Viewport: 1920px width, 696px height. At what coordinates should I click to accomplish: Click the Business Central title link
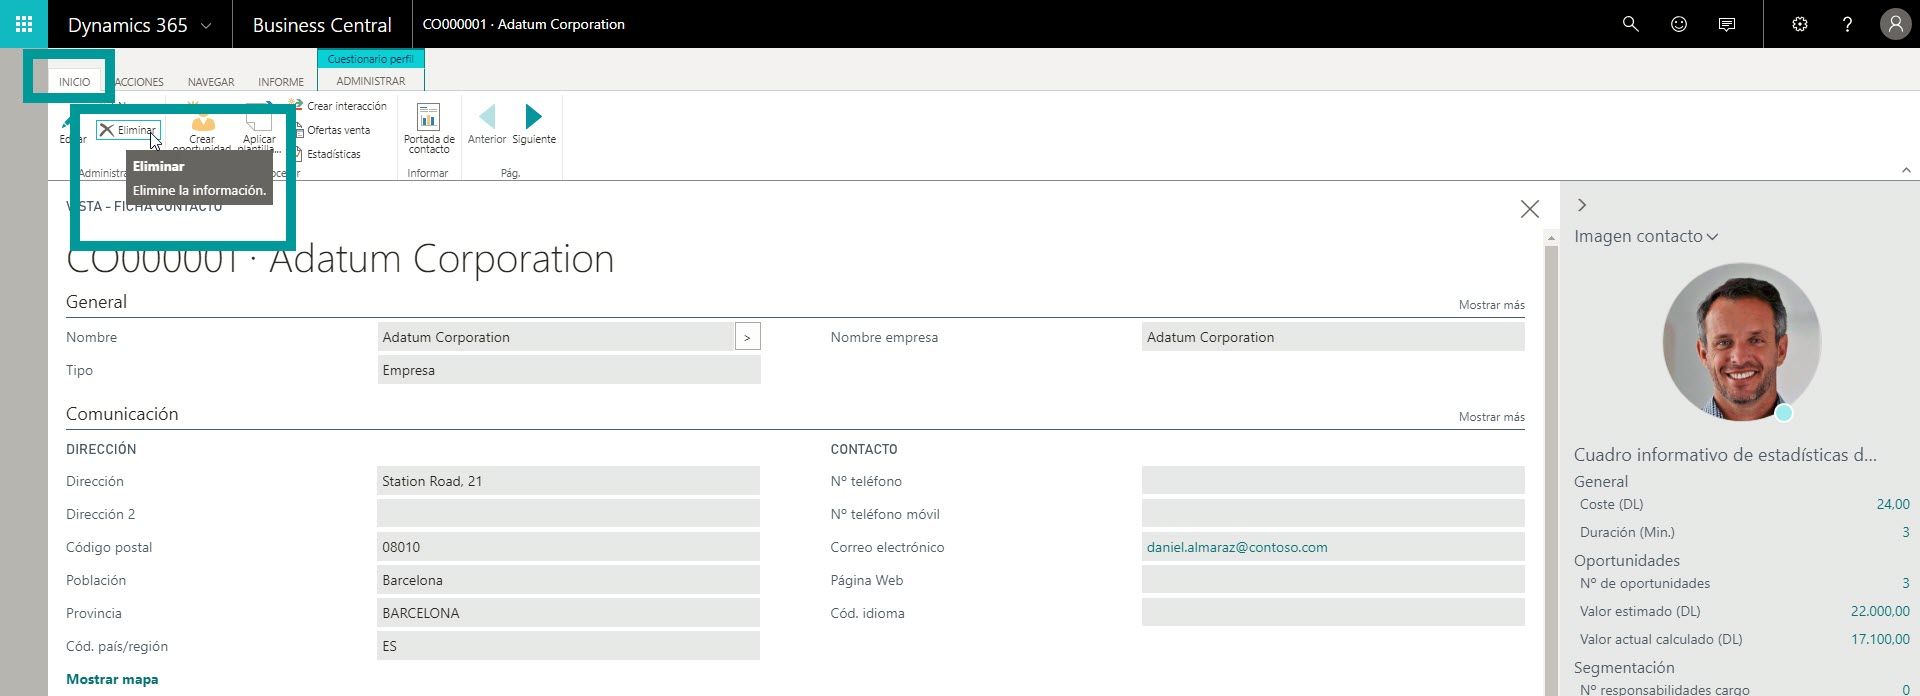322,25
